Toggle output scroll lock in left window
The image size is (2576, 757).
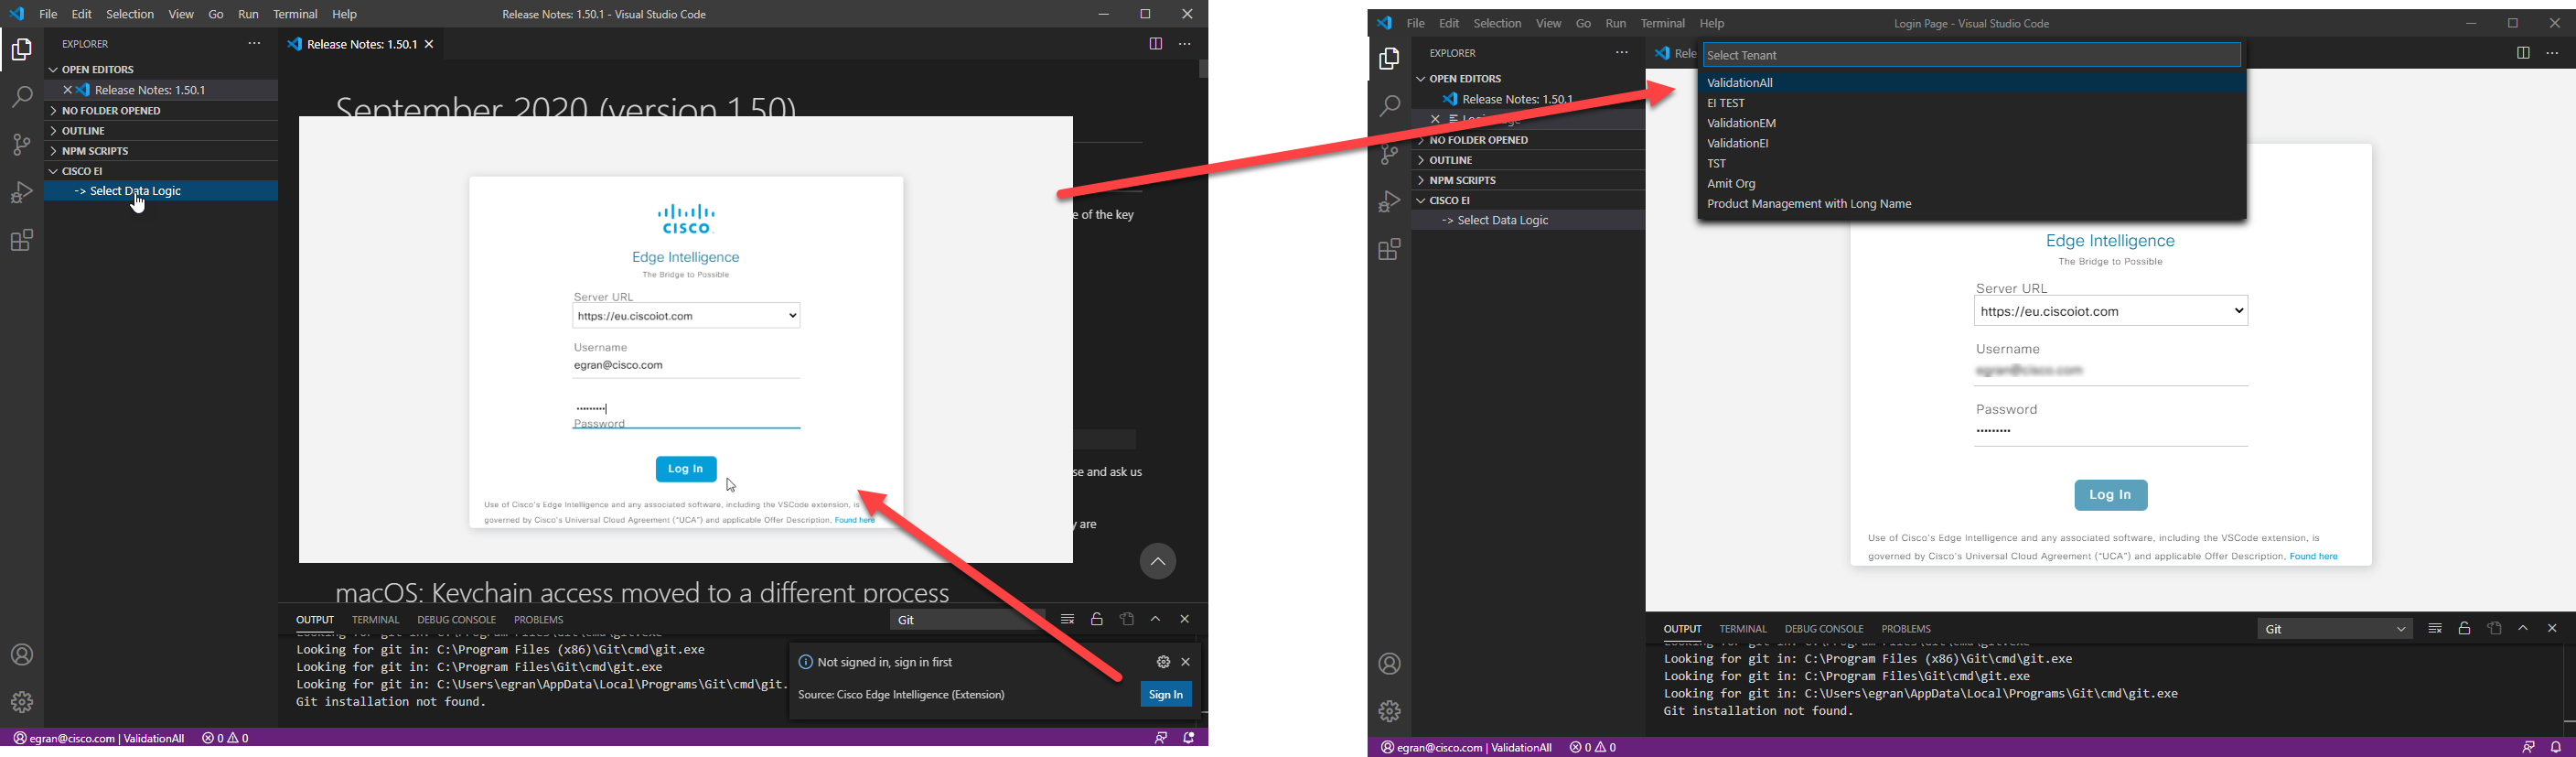1097,620
